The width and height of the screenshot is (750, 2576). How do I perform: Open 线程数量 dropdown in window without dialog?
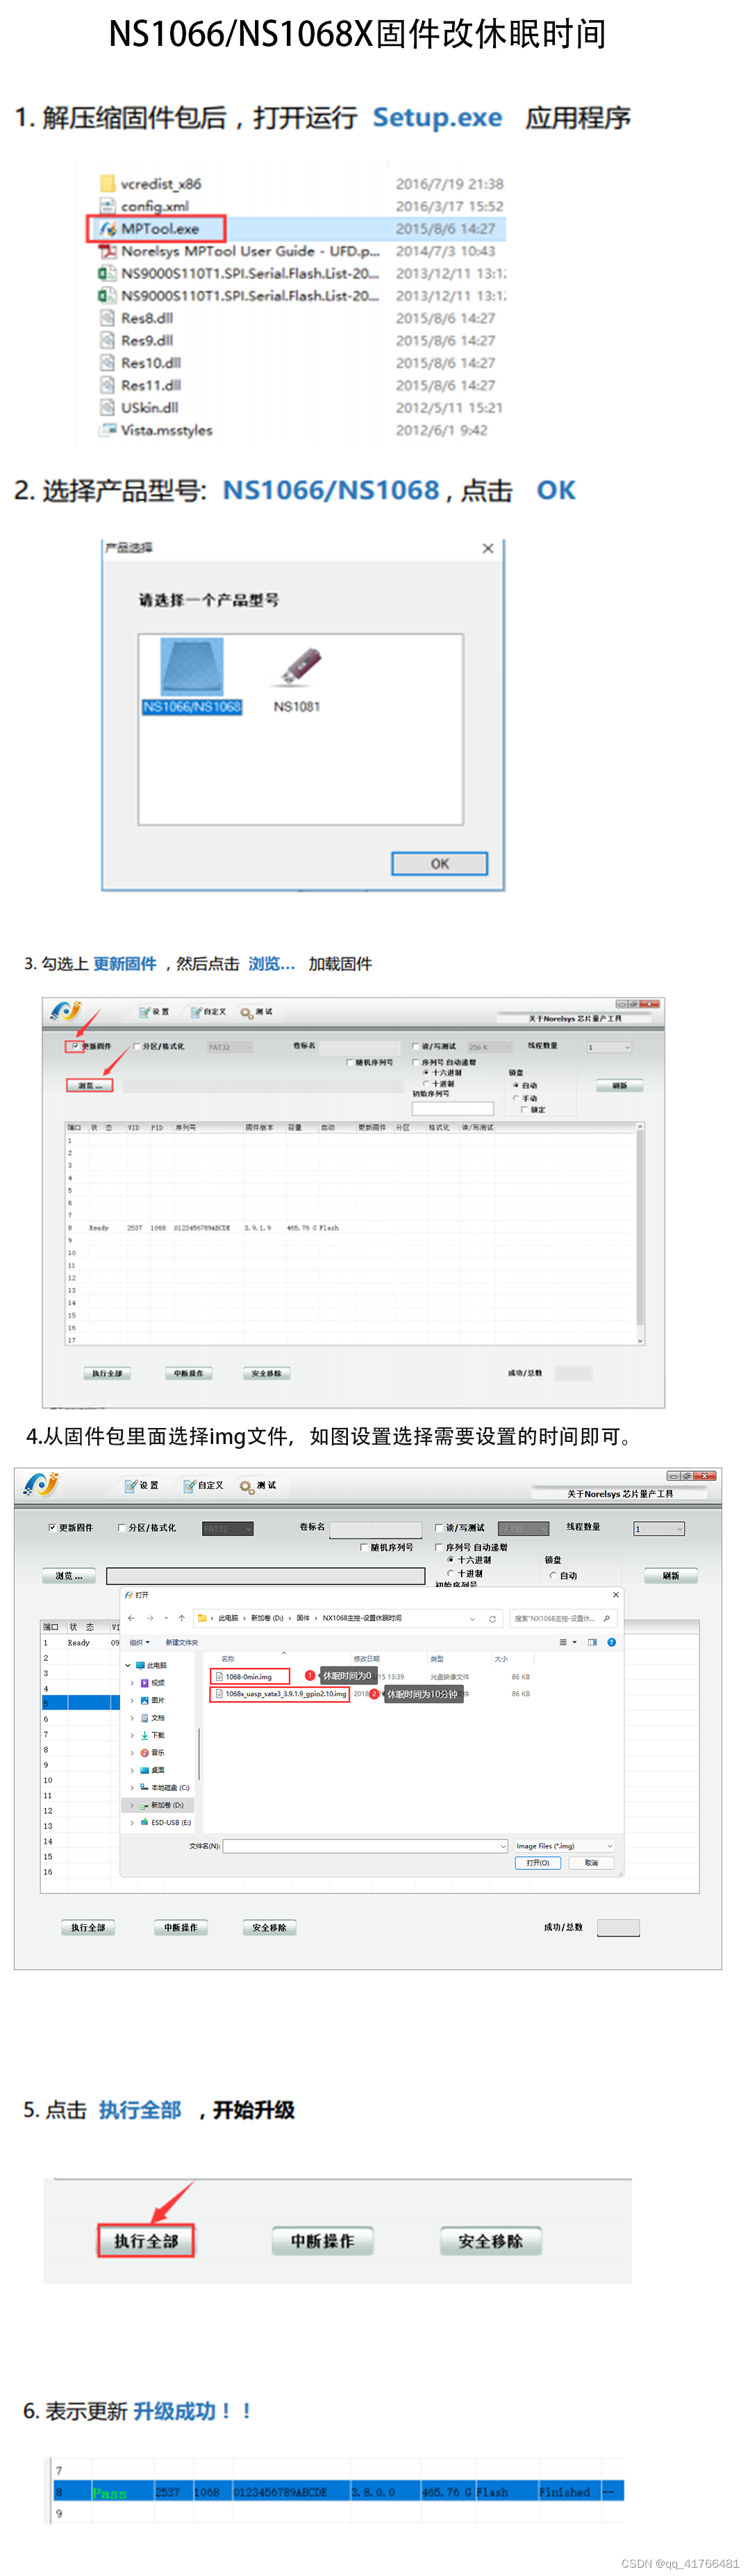pos(609,1047)
